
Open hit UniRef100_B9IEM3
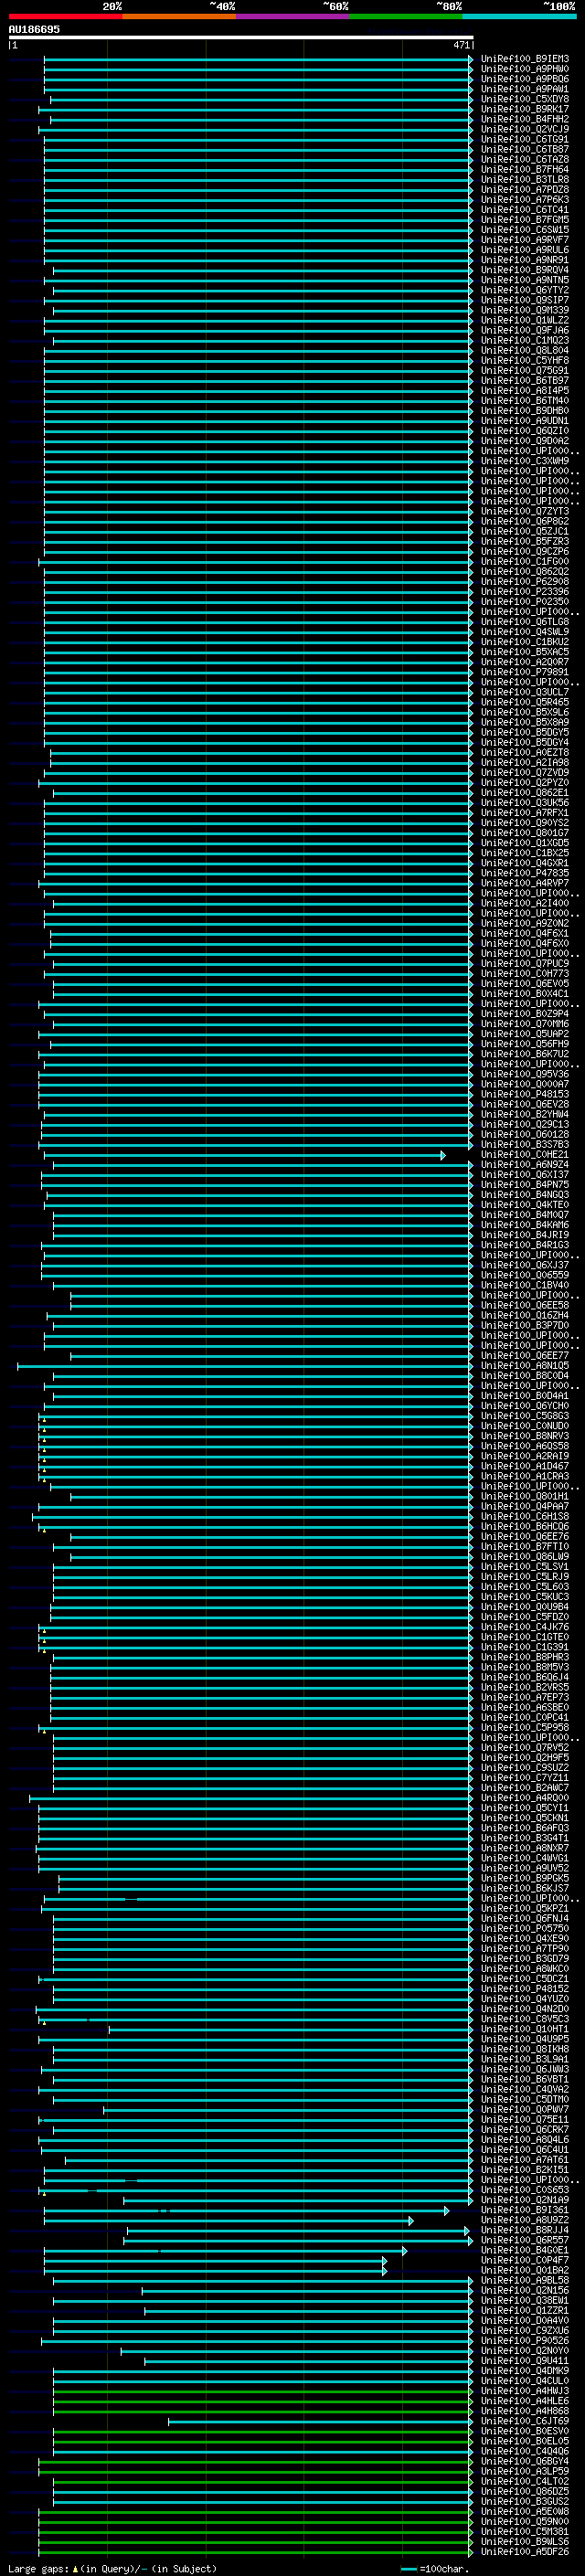(525, 59)
